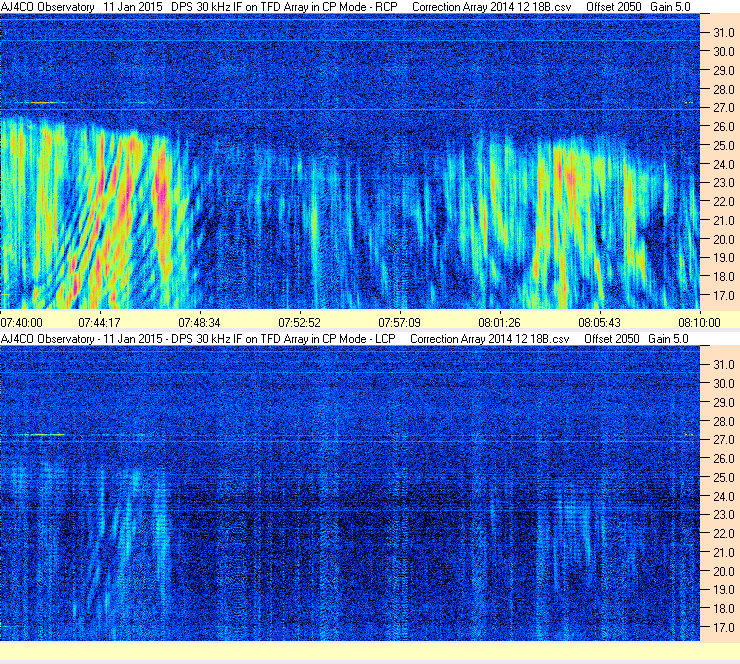Image resolution: width=740 pixels, height=664 pixels.
Task: Click the 19.0 frequency label on LCP axis
Action: [723, 590]
